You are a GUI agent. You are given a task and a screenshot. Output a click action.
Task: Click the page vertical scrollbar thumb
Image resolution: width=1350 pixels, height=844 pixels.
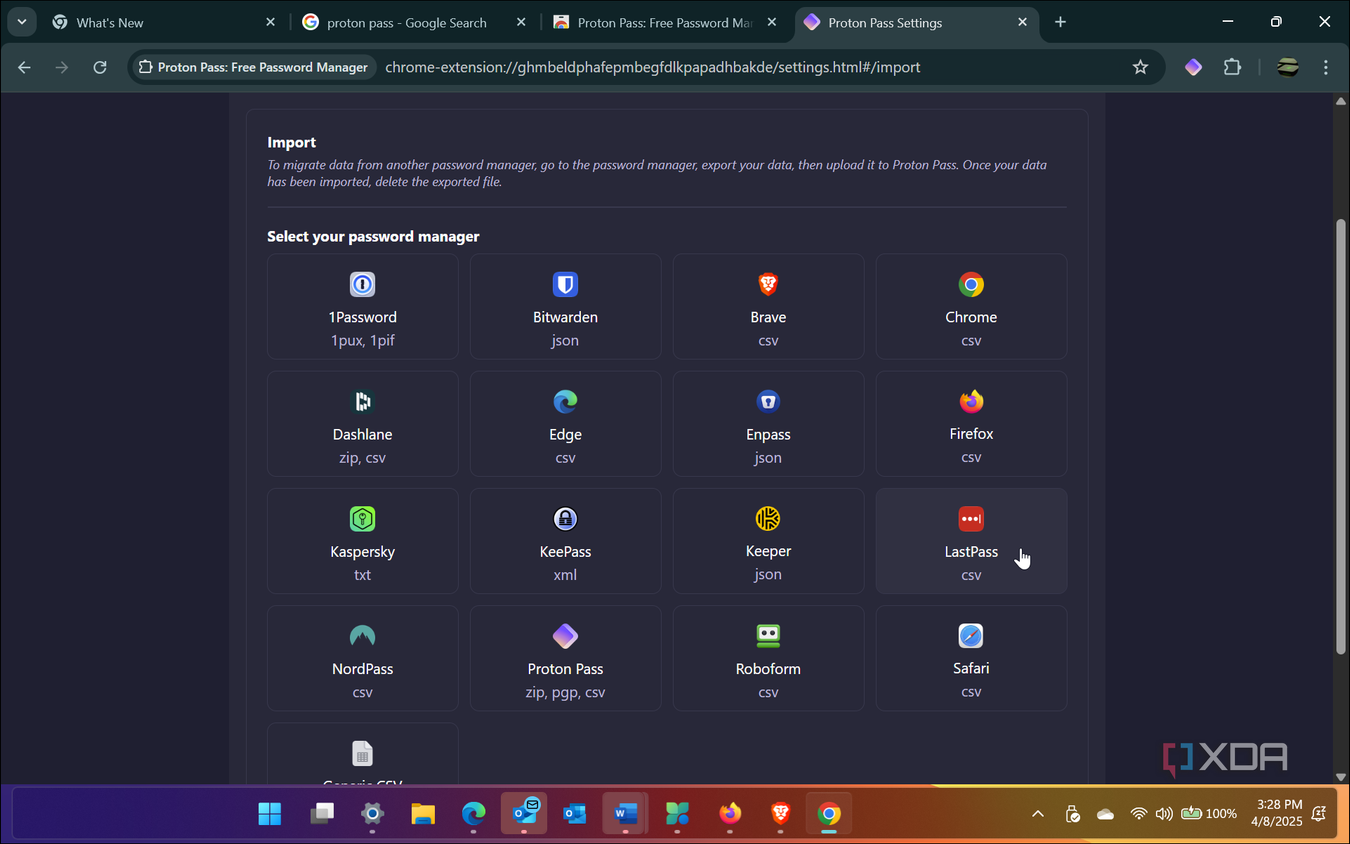click(1341, 435)
